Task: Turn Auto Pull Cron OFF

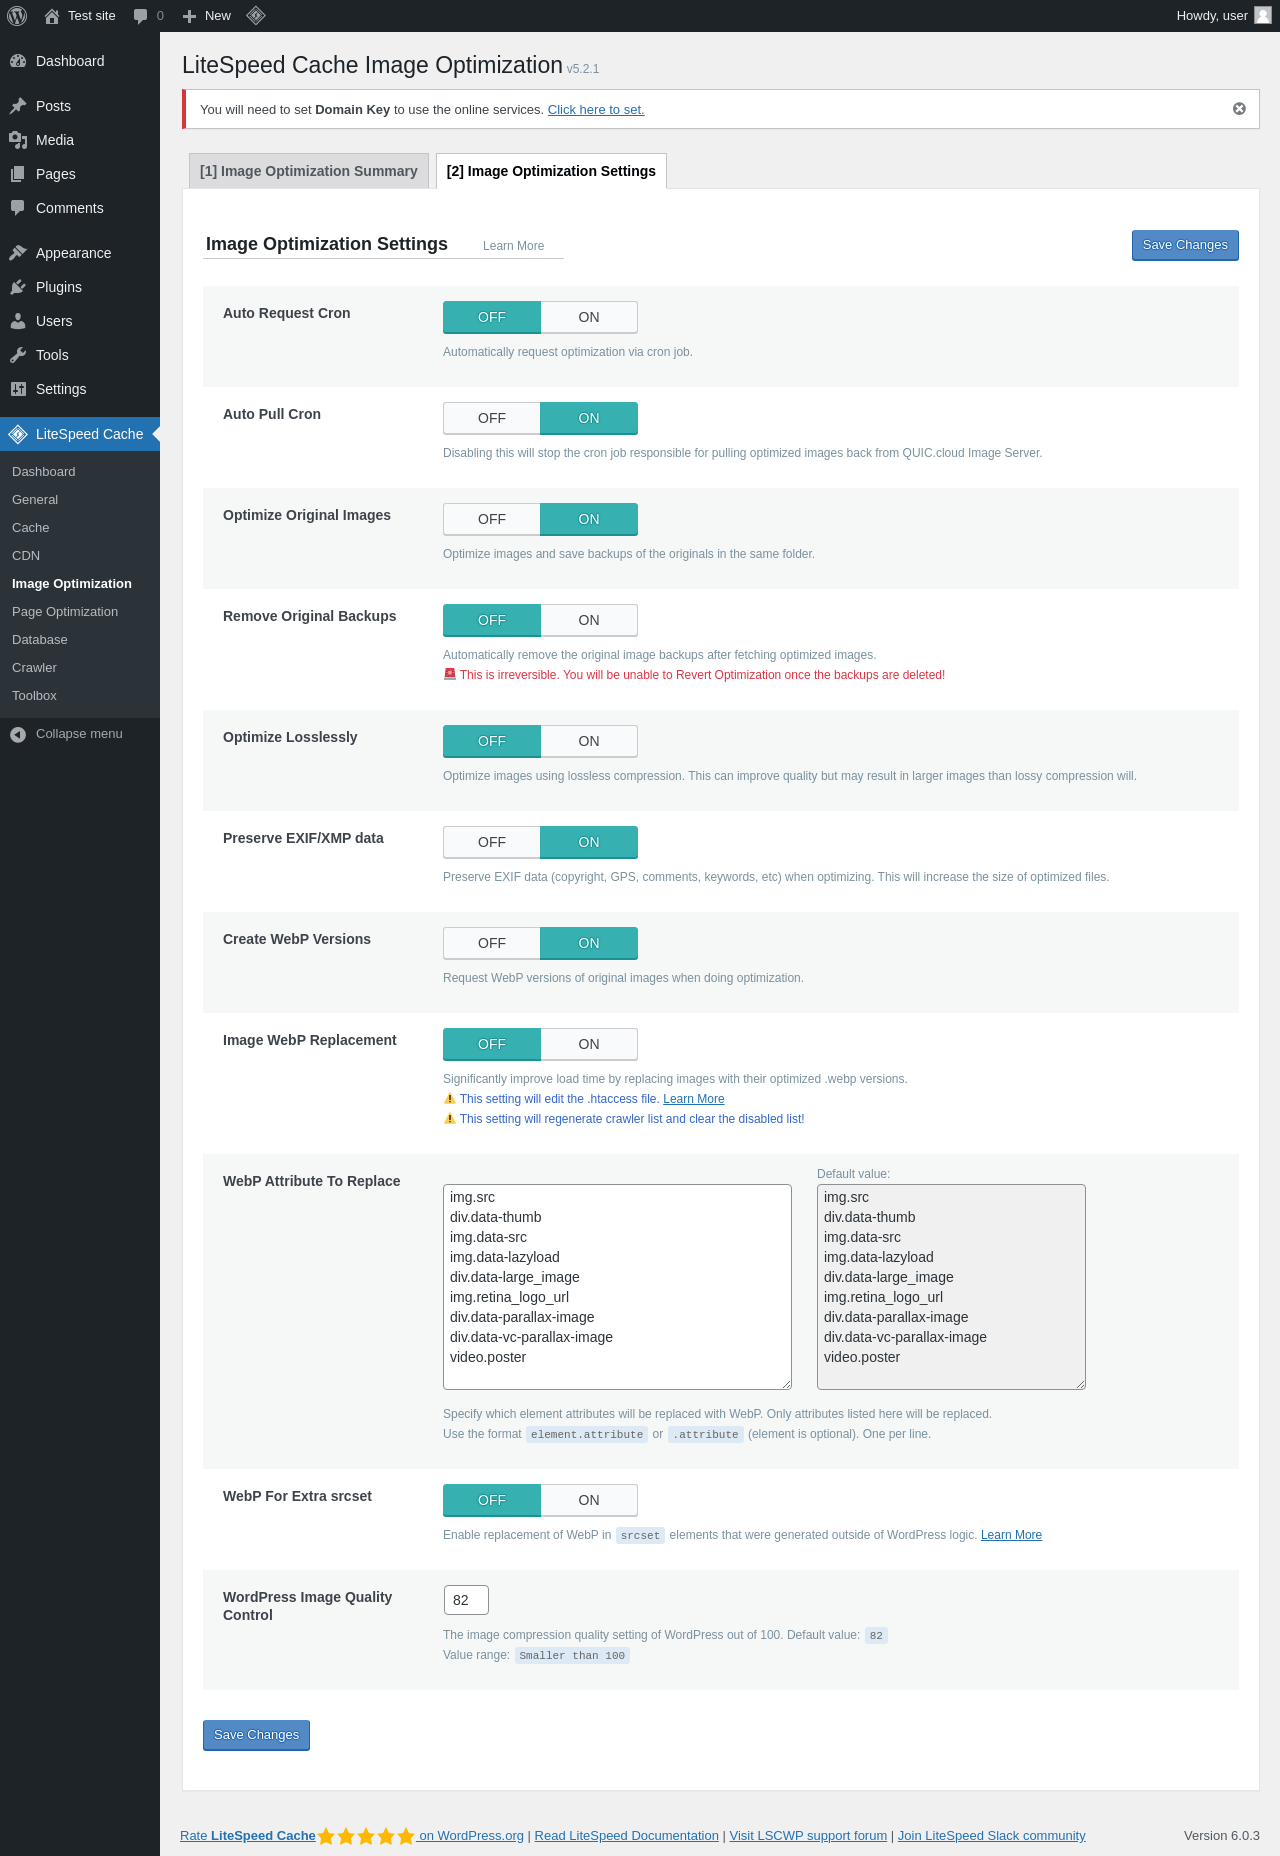Action: [492, 418]
